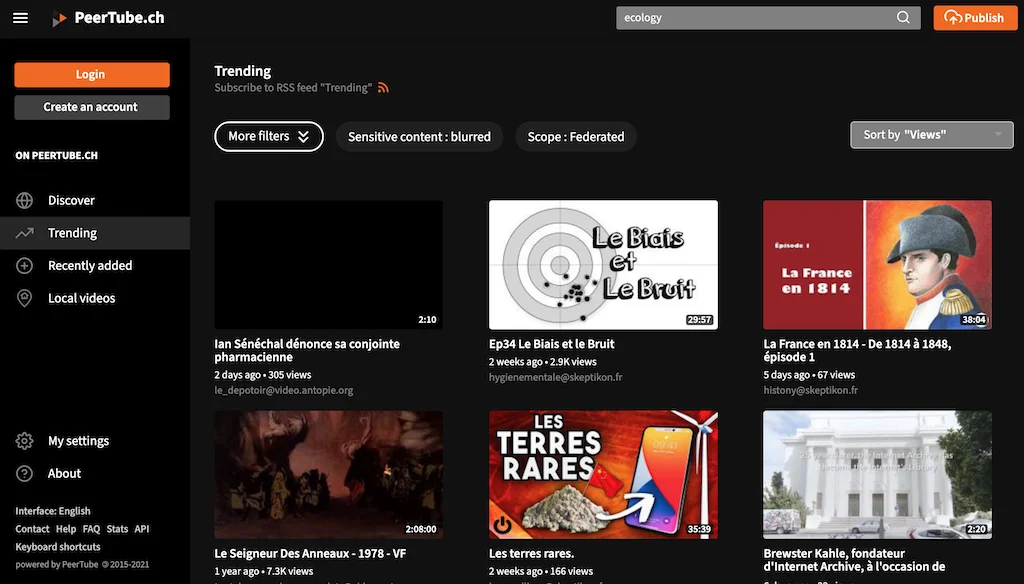Click title Ian Sénéchal dénonce sa conjointe
The width and height of the screenshot is (1024, 584).
pyautogui.click(x=307, y=351)
